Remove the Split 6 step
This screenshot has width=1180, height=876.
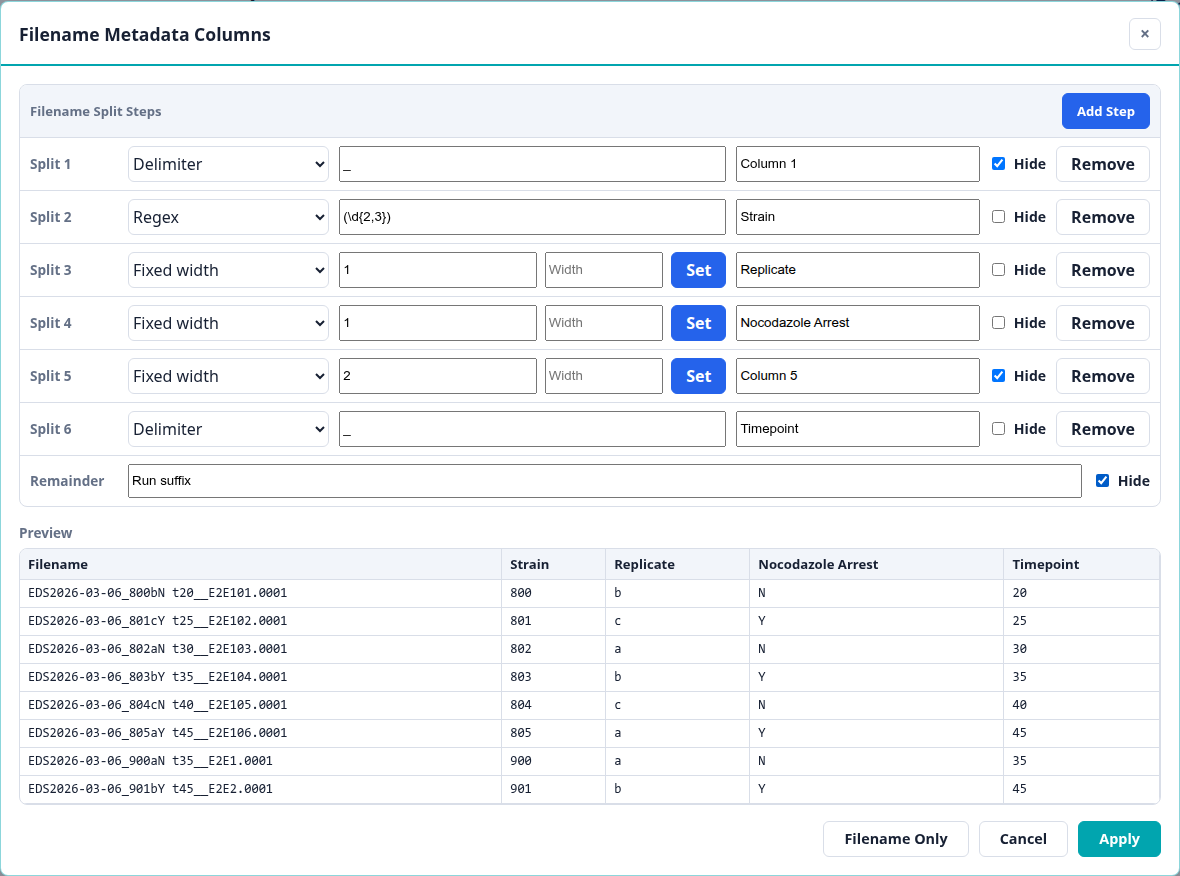pos(1102,429)
